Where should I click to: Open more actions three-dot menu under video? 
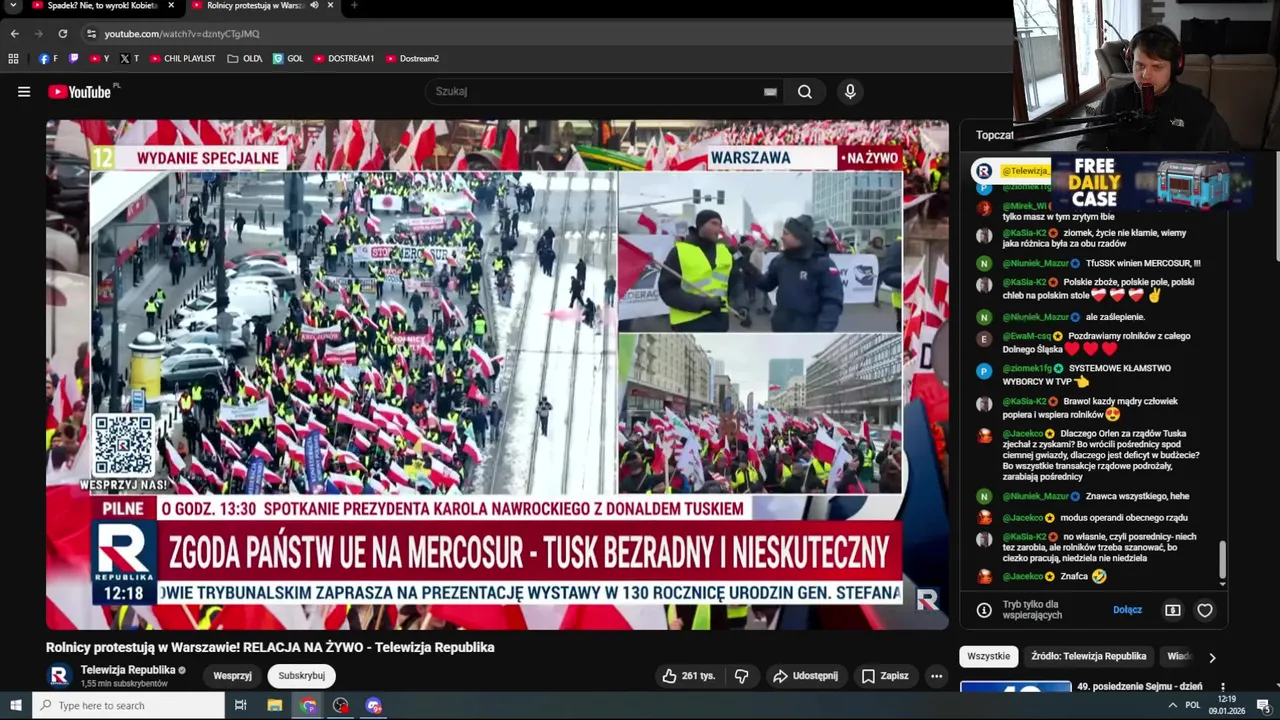point(936,676)
